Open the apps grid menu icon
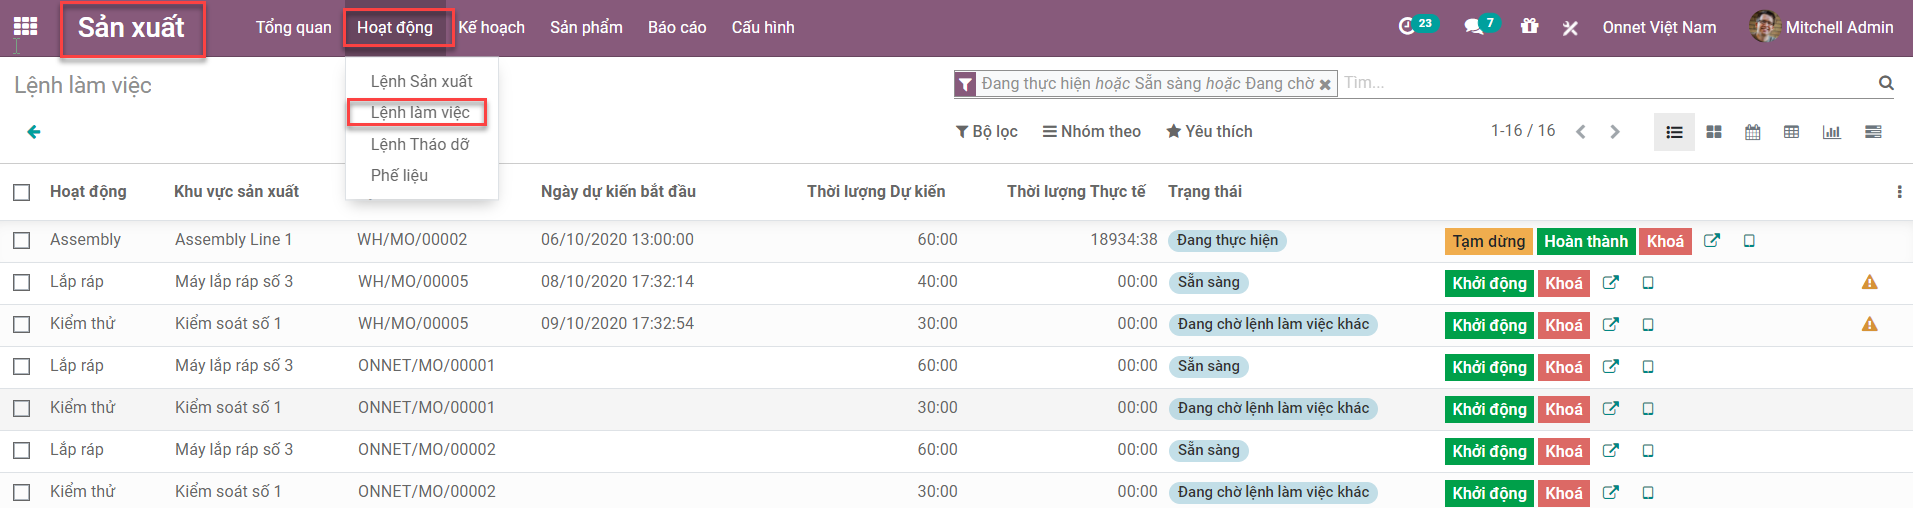1913x508 pixels. (25, 27)
